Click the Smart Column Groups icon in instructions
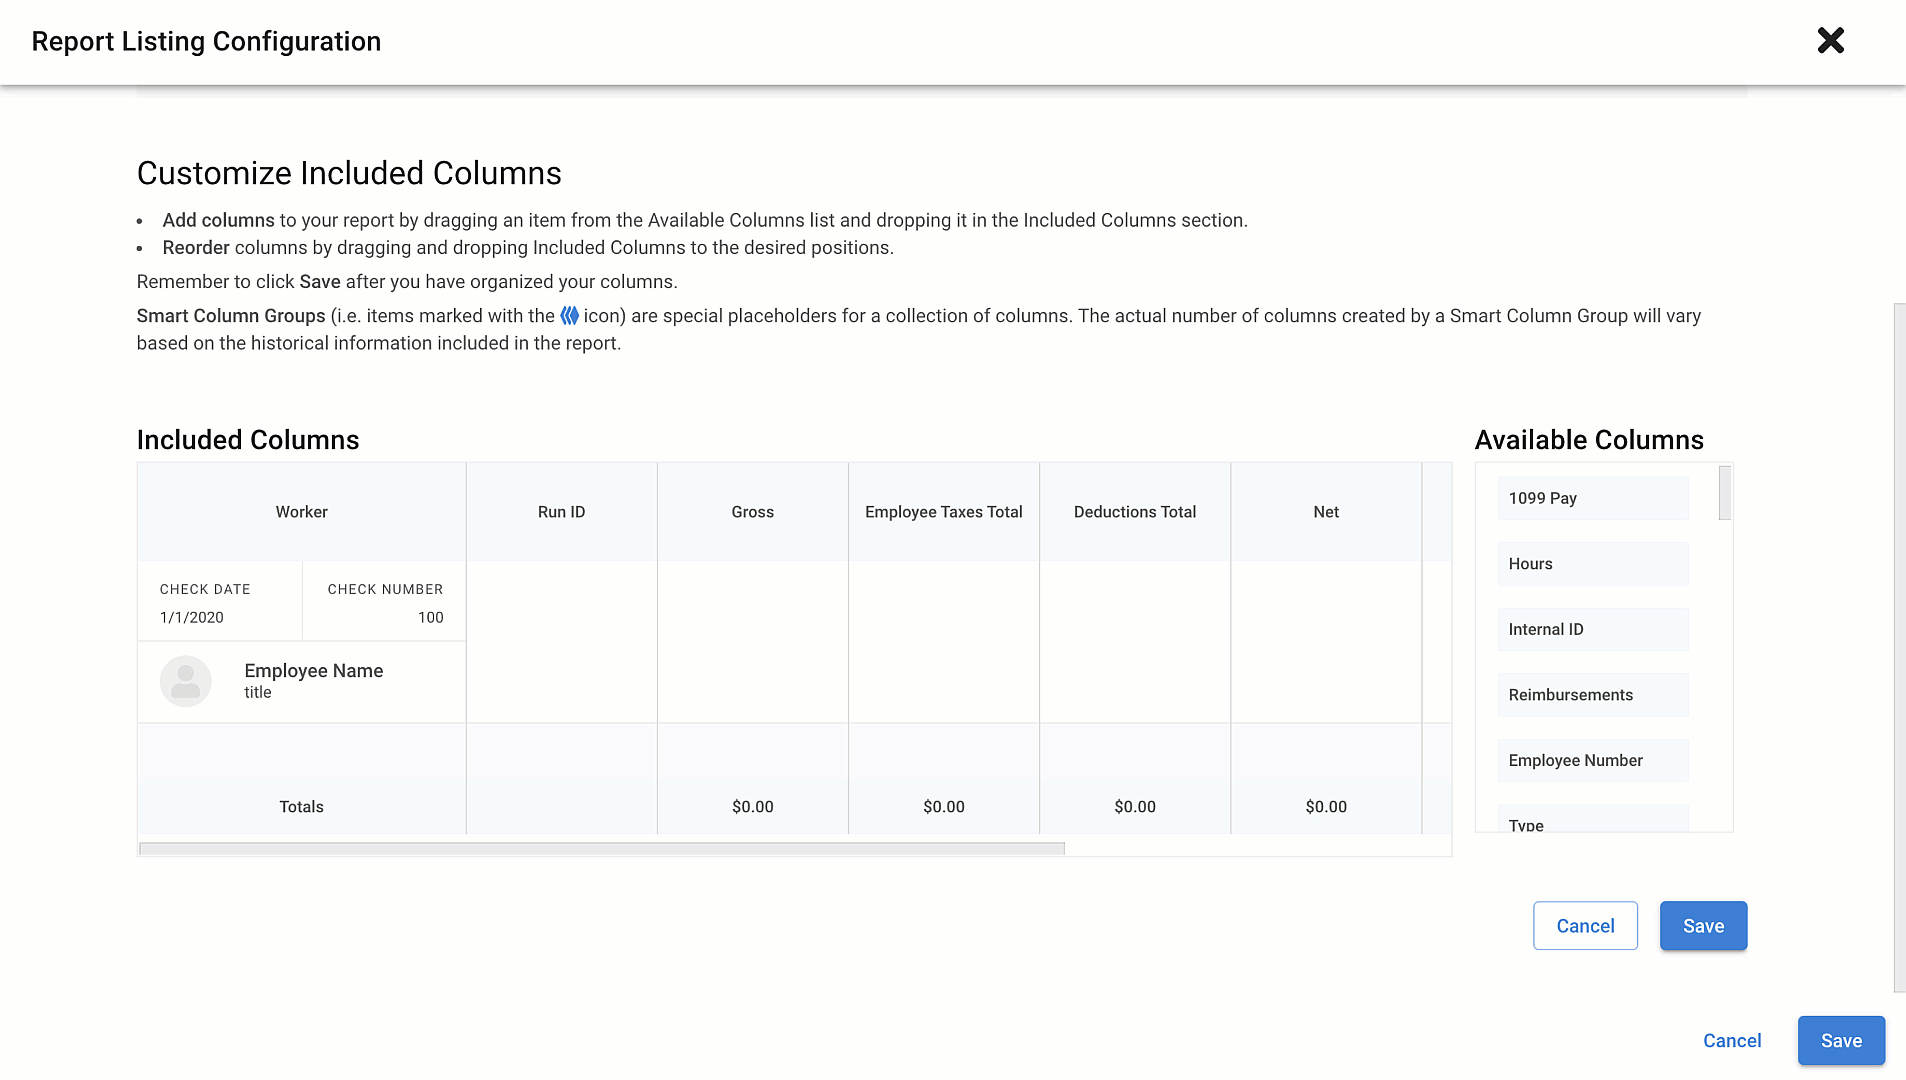The image size is (1906, 1080). 568,315
